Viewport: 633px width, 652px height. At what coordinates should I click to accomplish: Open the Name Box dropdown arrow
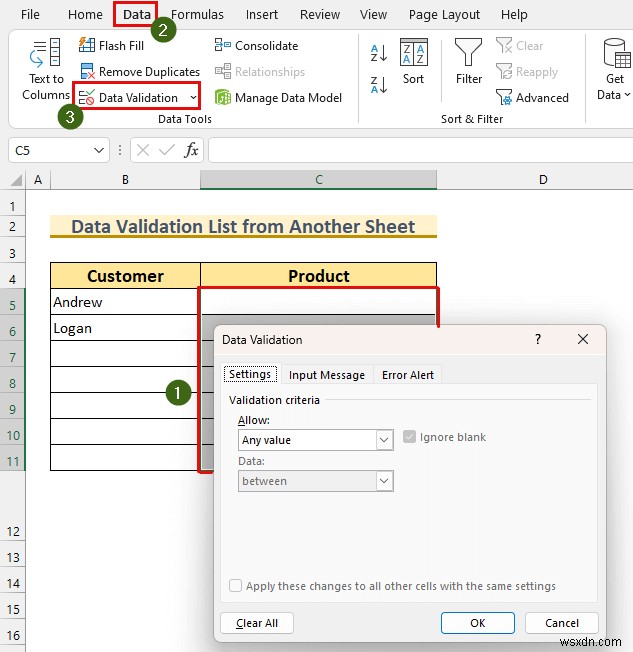pos(99,150)
